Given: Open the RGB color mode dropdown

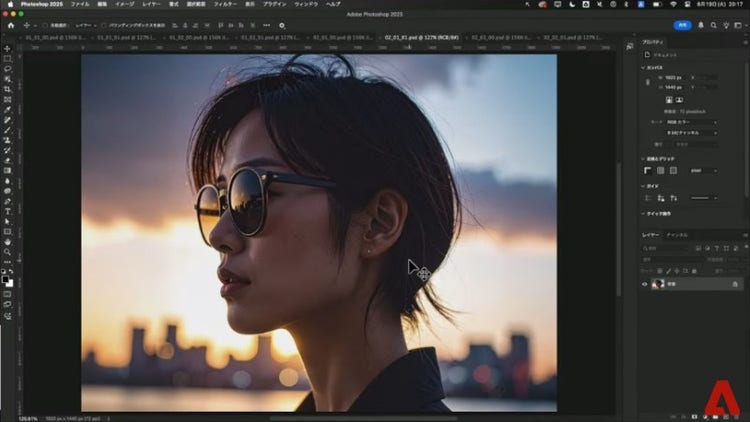Looking at the screenshot, I should pos(691,122).
